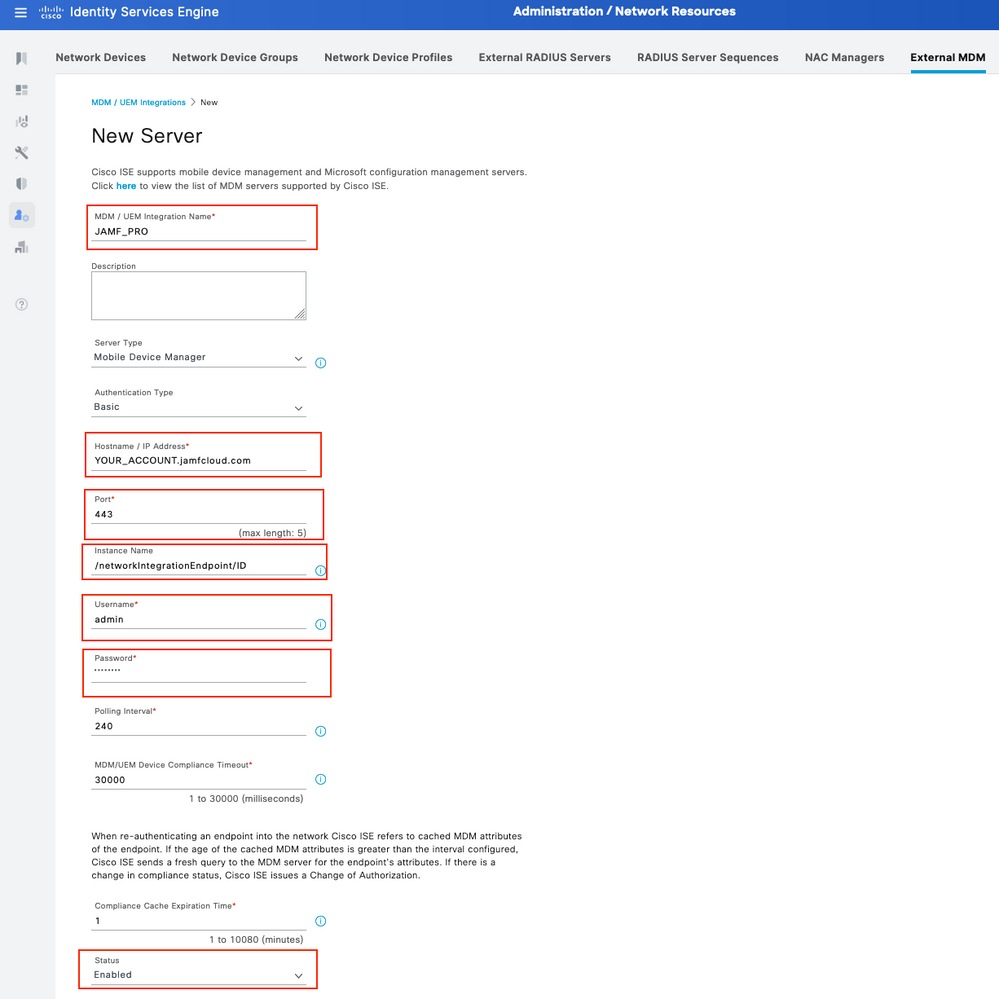
Task: View the Instance Name info tooltip icon
Action: click(320, 571)
